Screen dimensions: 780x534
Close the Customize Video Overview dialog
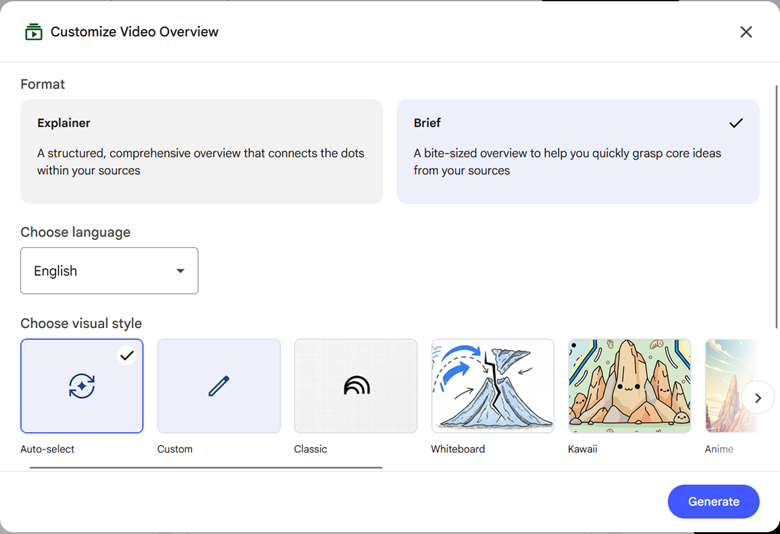coord(746,32)
